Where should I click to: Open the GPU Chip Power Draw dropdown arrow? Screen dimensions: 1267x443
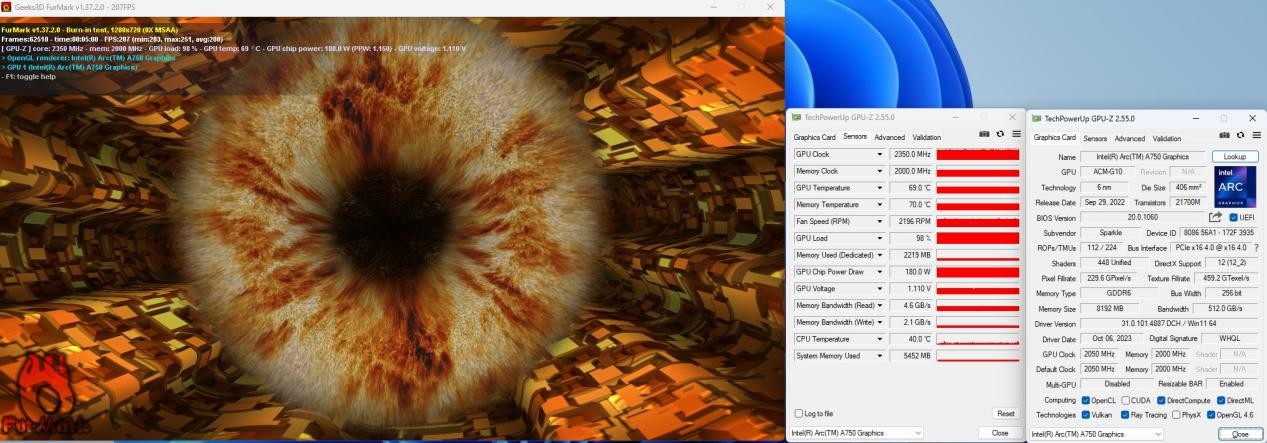(x=880, y=272)
